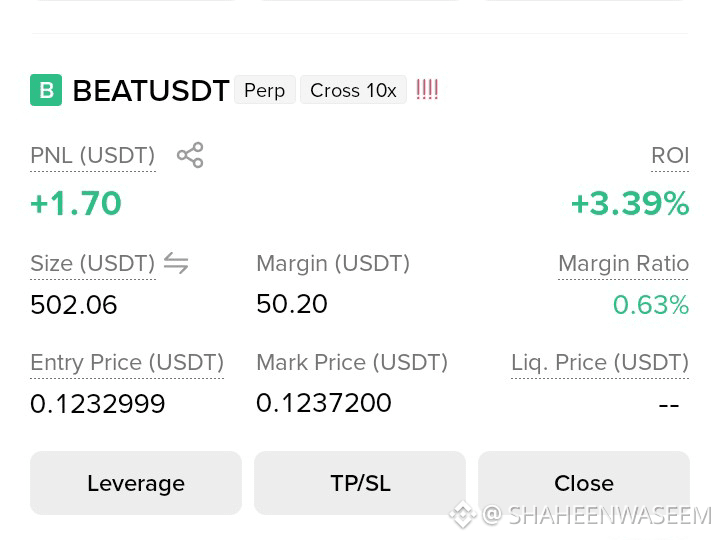Tap the Margin Ratio label
The height and width of the screenshot is (540, 720).
click(x=624, y=264)
